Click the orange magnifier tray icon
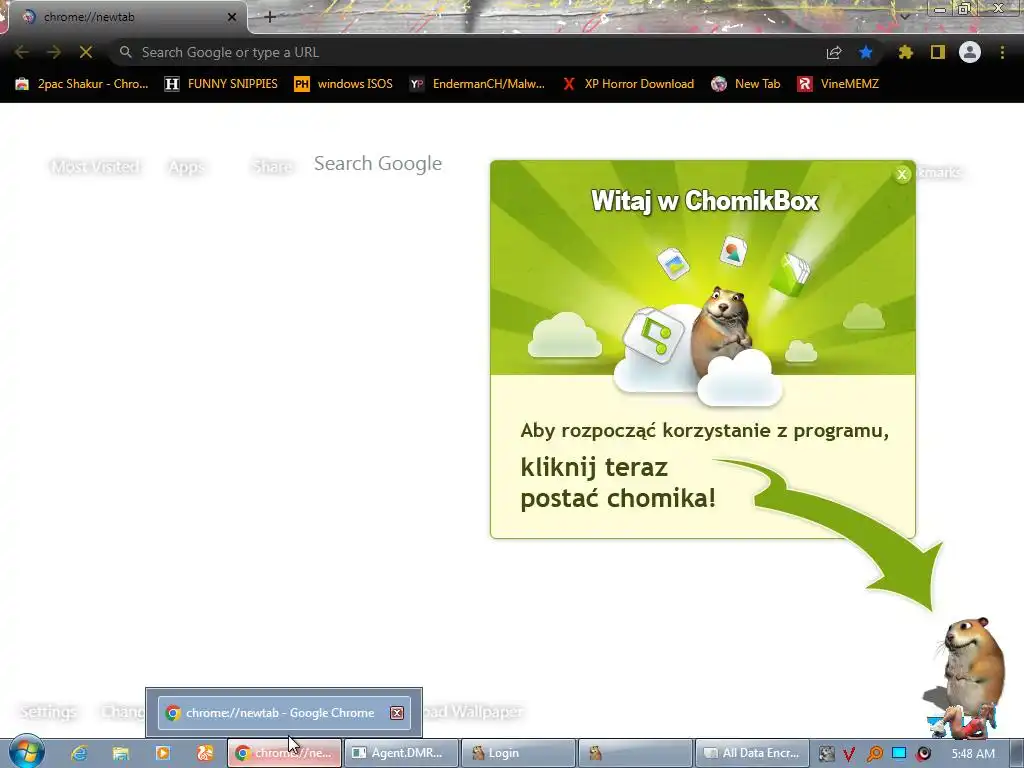 click(x=874, y=754)
